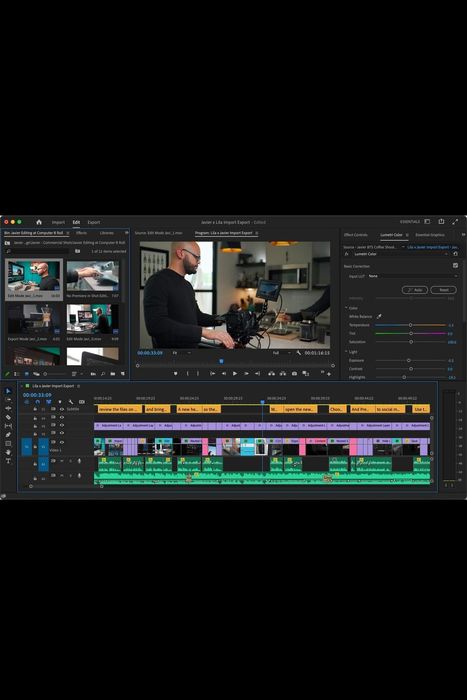Toggle lock on the Subtitle track

pos(35,409)
